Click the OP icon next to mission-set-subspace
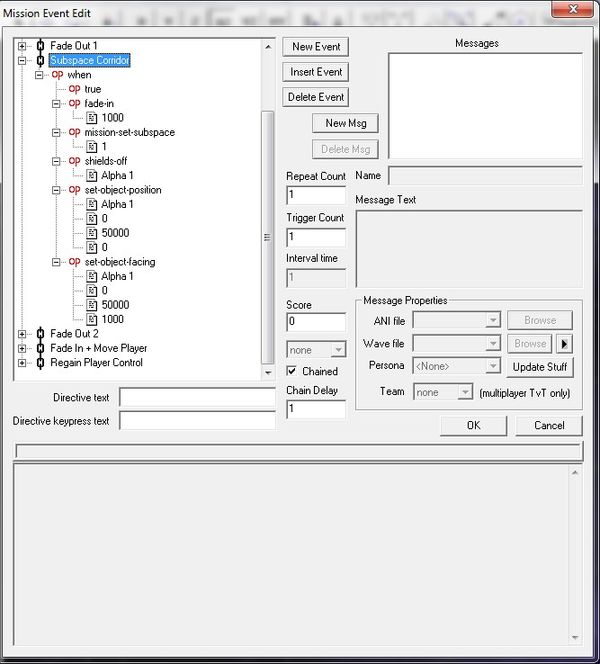The height and width of the screenshot is (664, 600). click(75, 132)
